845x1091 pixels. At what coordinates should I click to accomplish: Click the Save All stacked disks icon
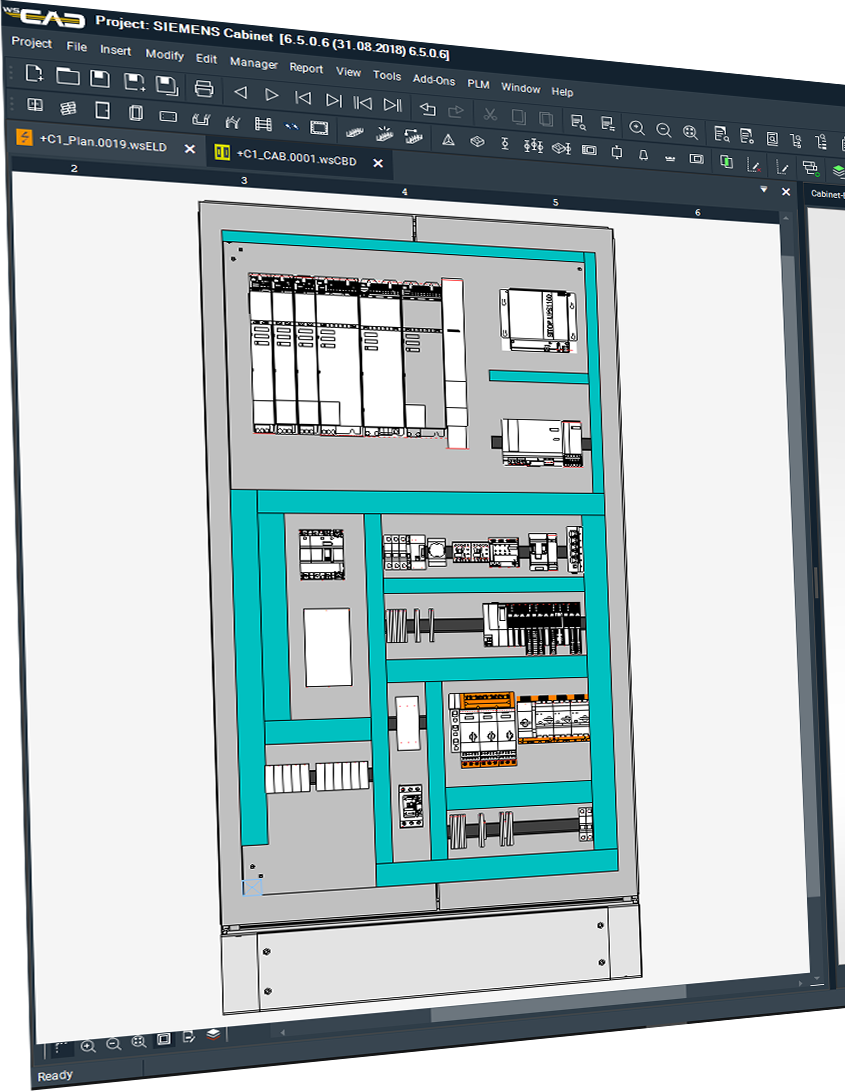click(x=167, y=85)
